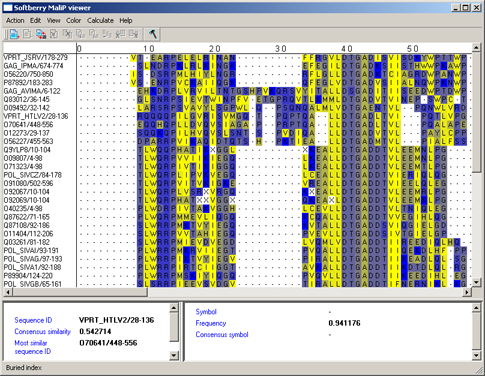Image resolution: width=485 pixels, height=376 pixels.
Task: Select sequence O56220/750-850
Action: point(28,74)
